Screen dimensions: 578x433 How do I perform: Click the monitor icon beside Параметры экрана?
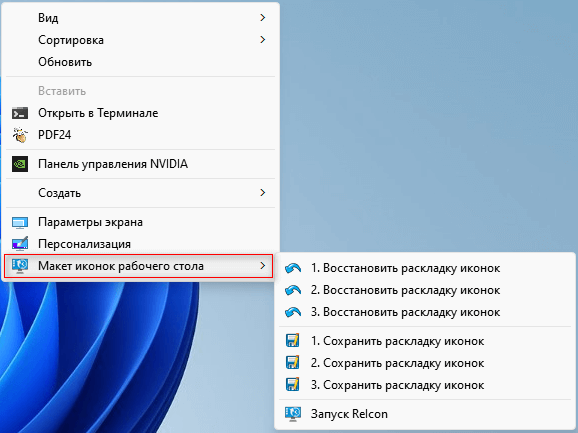[x=20, y=223]
